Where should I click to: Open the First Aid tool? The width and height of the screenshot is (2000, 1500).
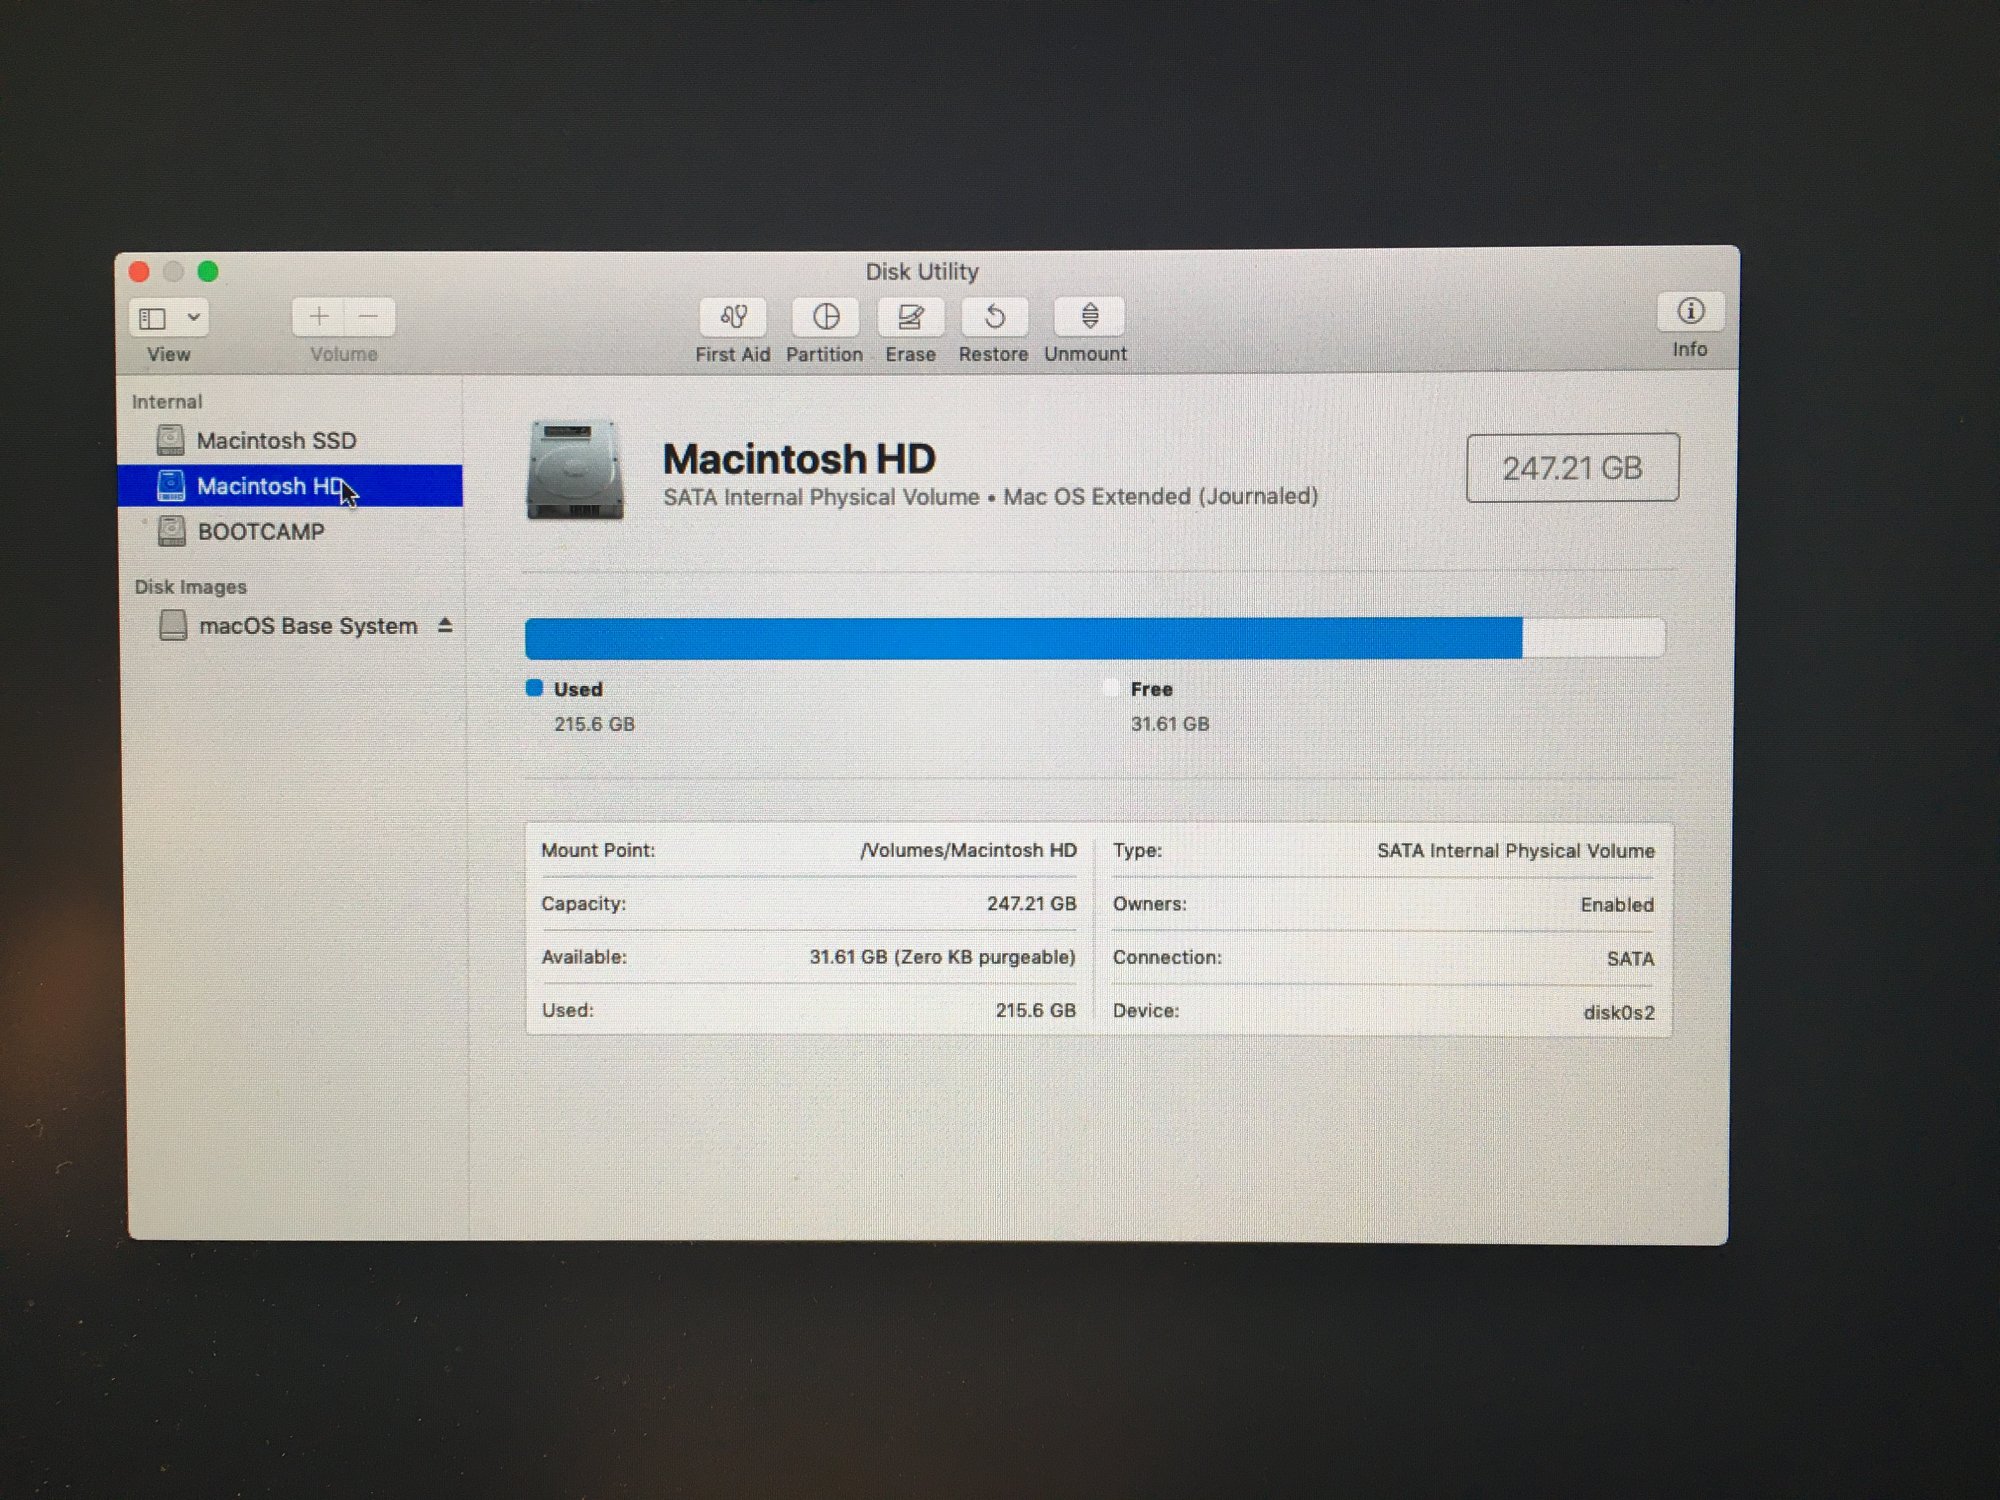[x=733, y=317]
